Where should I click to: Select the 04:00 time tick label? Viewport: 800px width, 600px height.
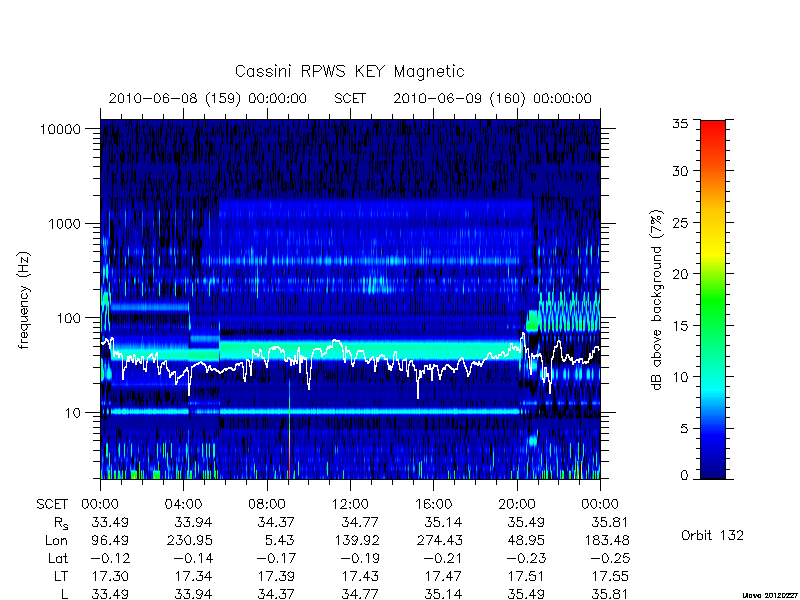[183, 505]
